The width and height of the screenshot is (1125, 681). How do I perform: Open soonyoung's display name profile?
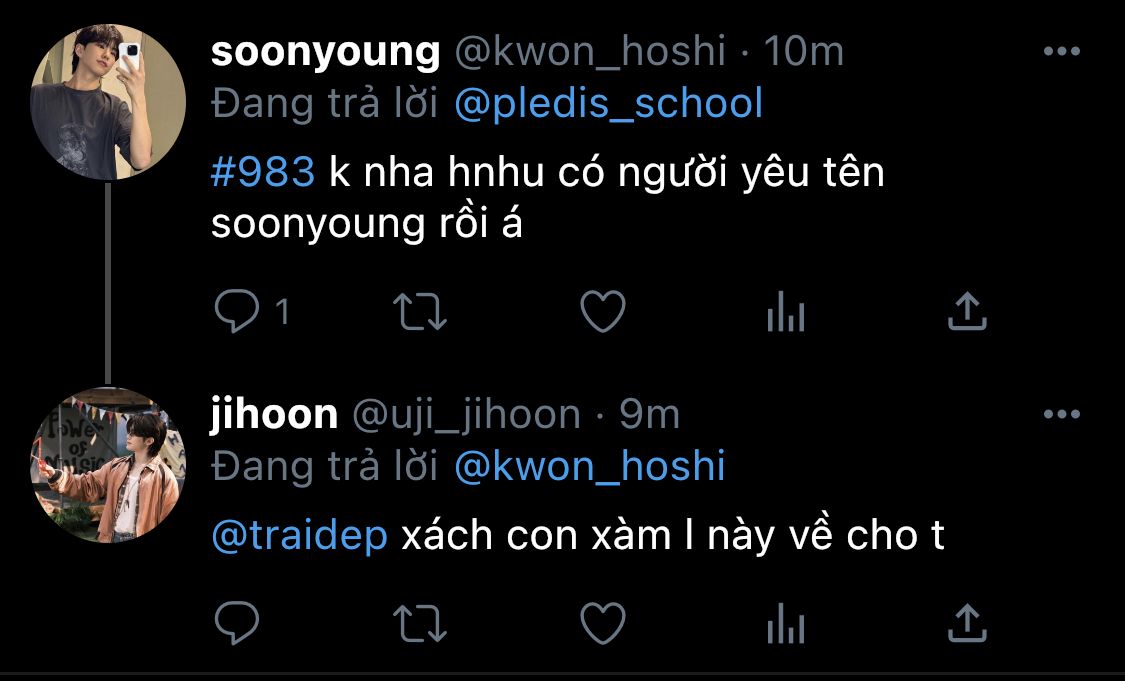pyautogui.click(x=326, y=52)
